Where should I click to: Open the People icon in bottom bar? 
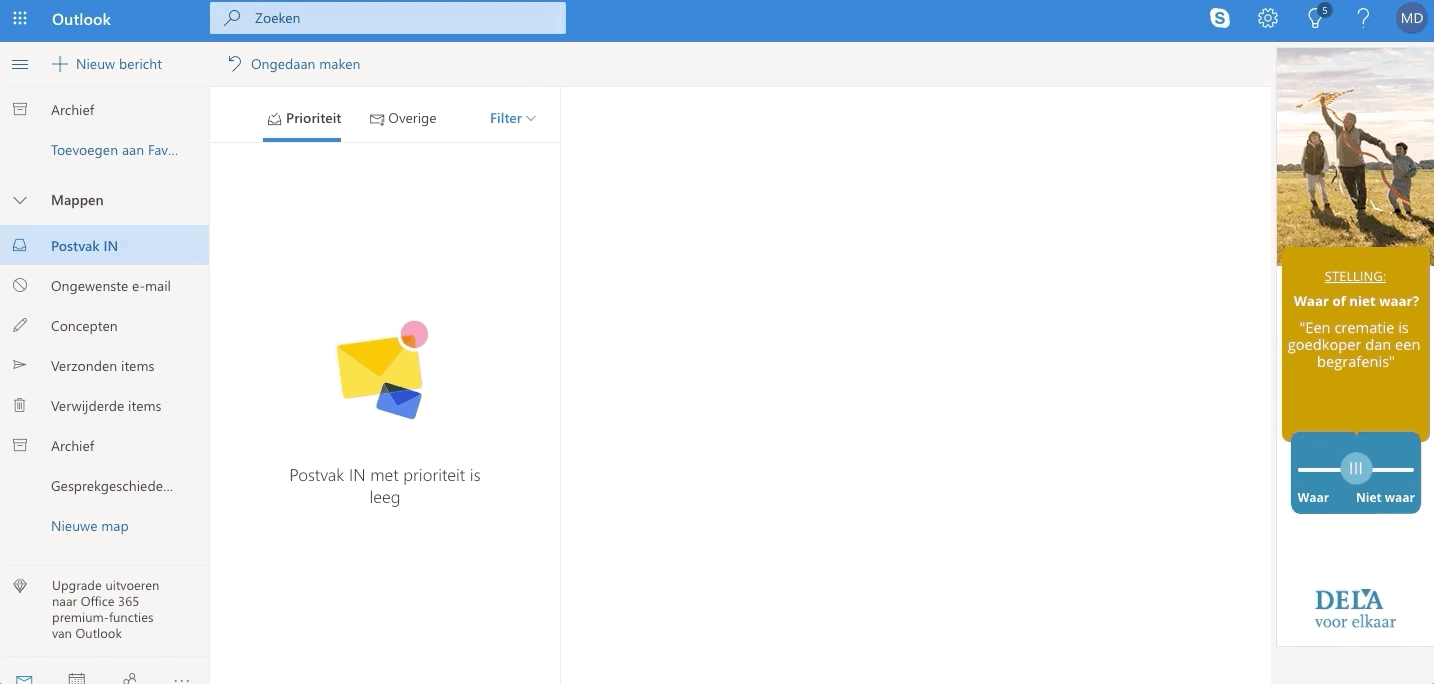130,678
